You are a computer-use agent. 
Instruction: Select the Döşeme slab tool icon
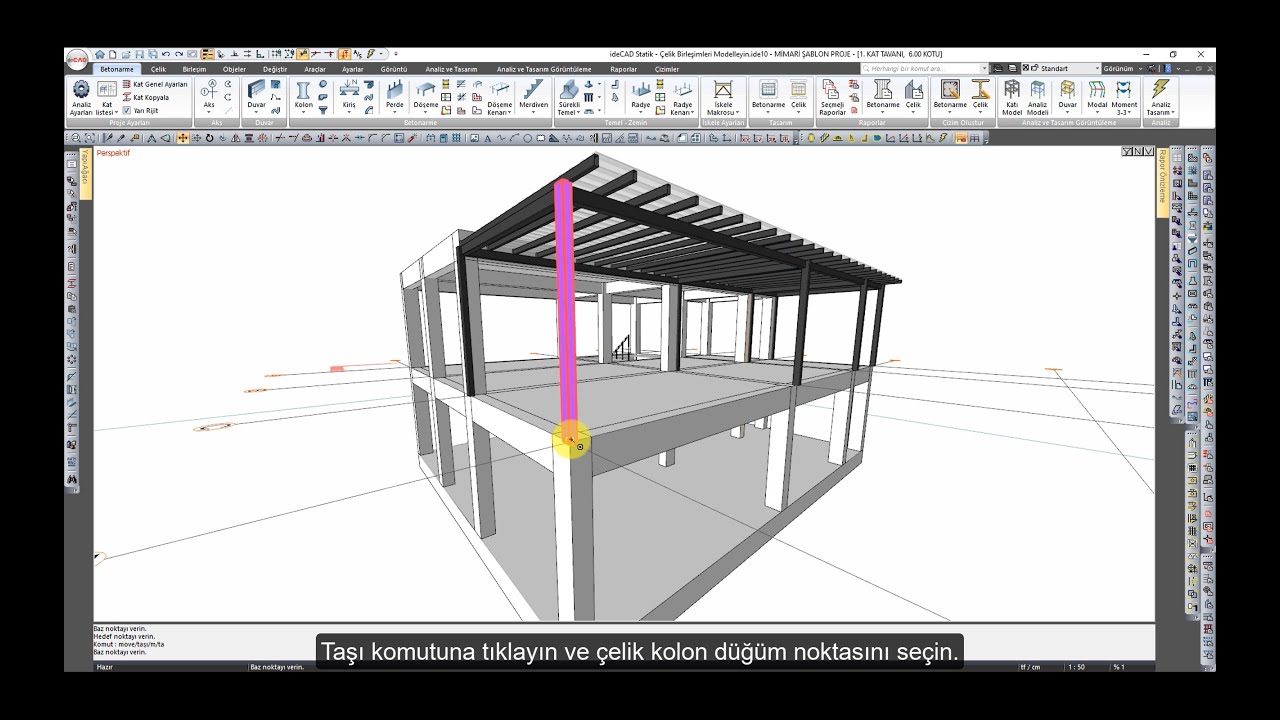426,90
